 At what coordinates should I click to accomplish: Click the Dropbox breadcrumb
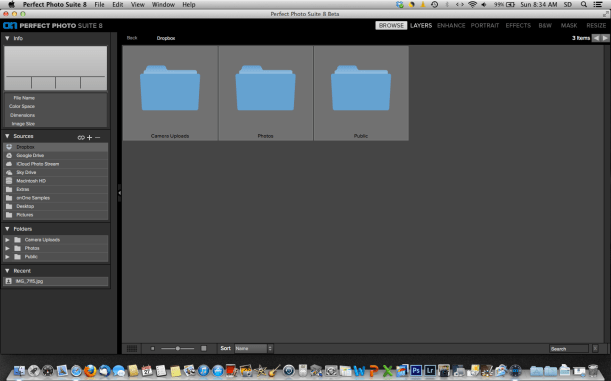tap(166, 38)
